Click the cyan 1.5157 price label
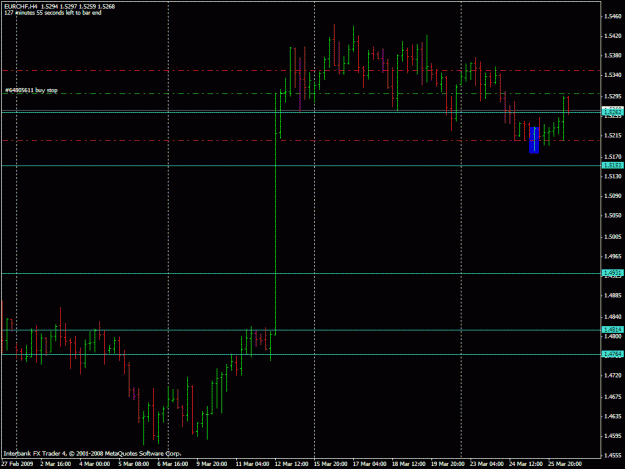This screenshot has width=625, height=469. (612, 165)
